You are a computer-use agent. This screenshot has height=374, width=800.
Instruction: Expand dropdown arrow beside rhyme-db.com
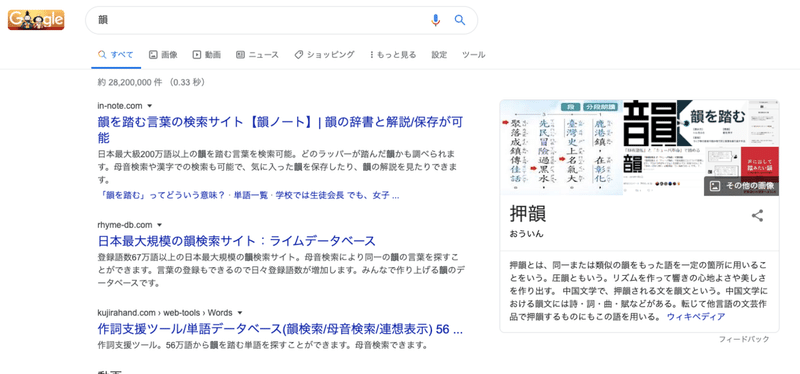pos(160,225)
